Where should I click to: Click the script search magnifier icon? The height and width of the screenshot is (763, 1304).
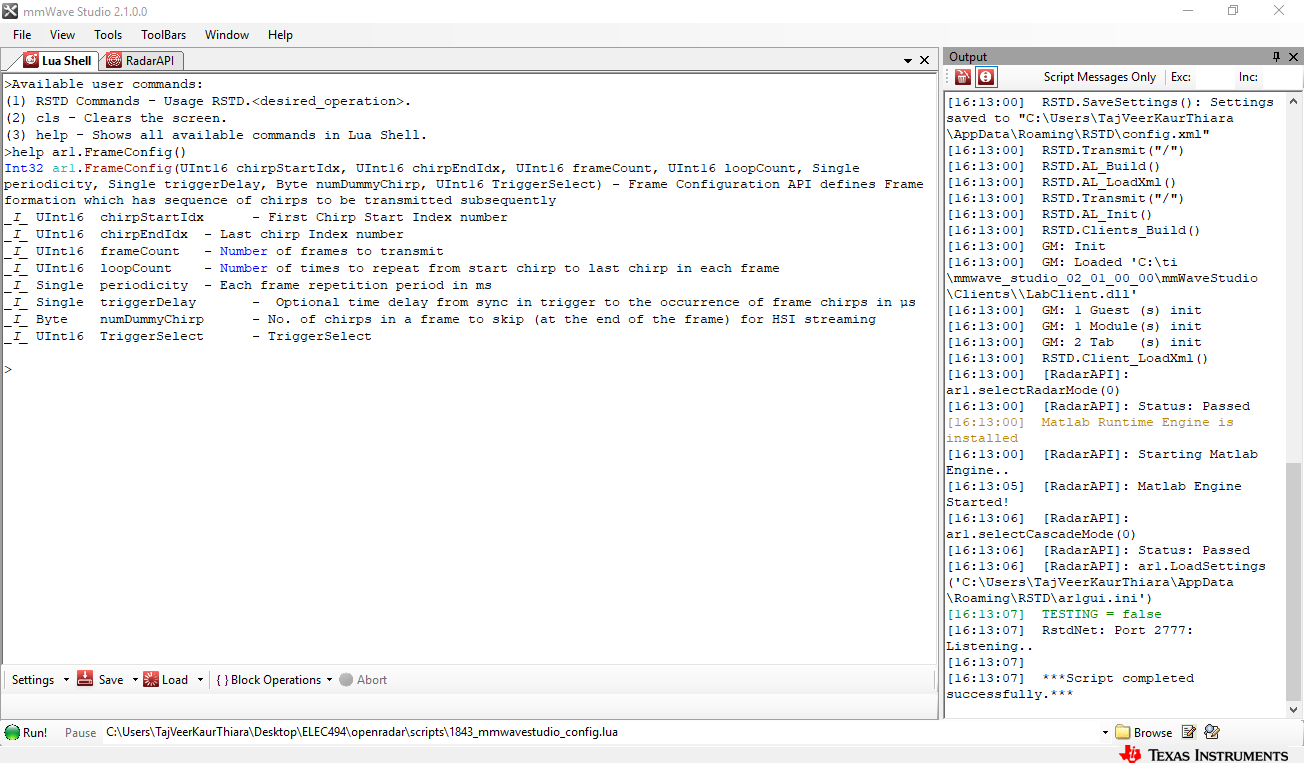pos(1211,732)
